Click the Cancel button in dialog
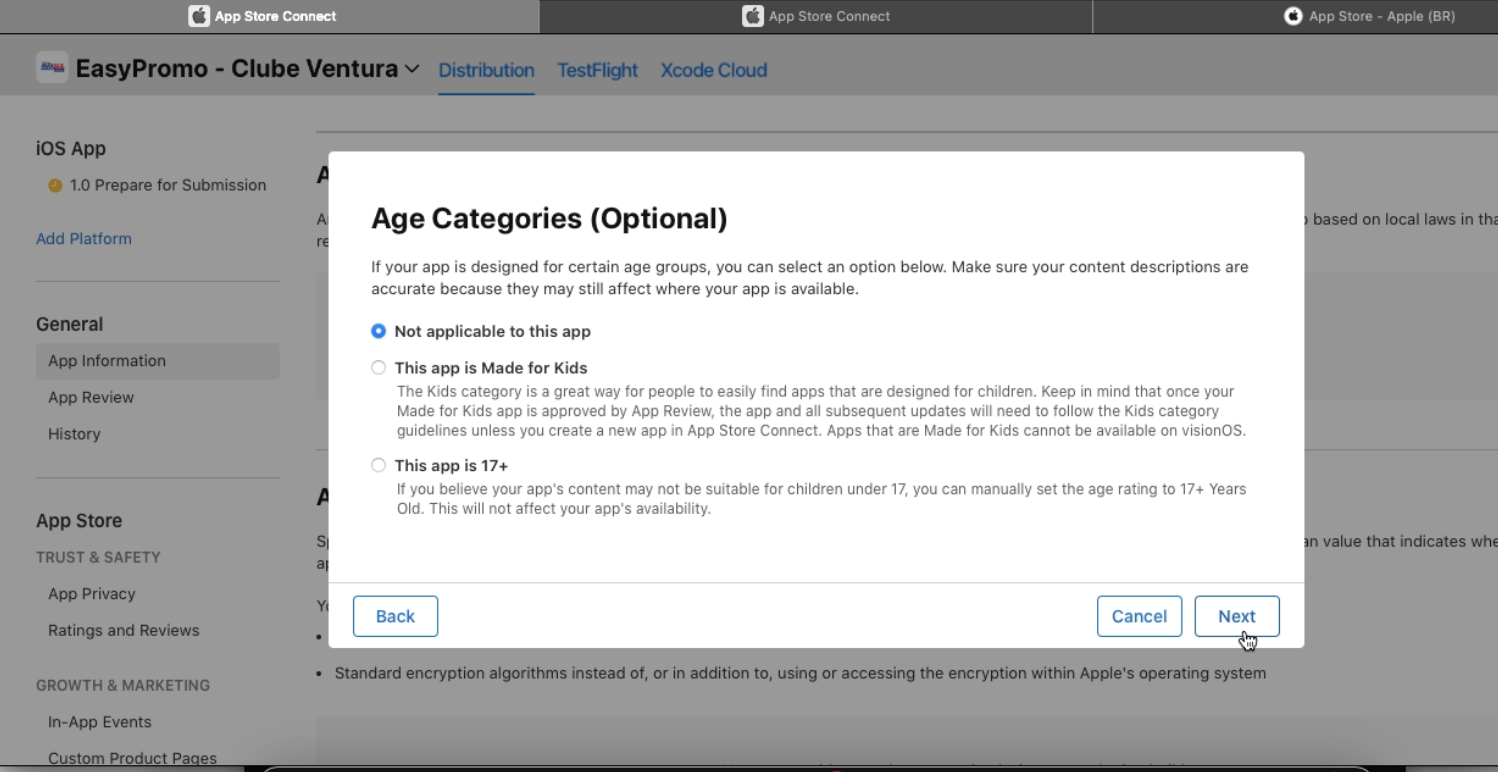Image resolution: width=1498 pixels, height=772 pixels. click(x=1139, y=616)
